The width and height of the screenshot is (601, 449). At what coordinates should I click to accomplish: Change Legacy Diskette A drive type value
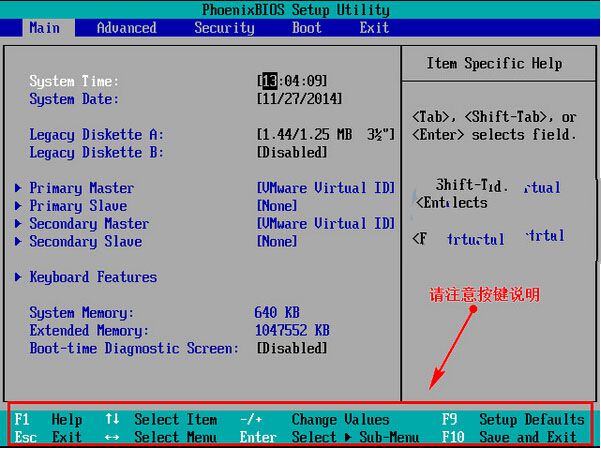[x=325, y=135]
